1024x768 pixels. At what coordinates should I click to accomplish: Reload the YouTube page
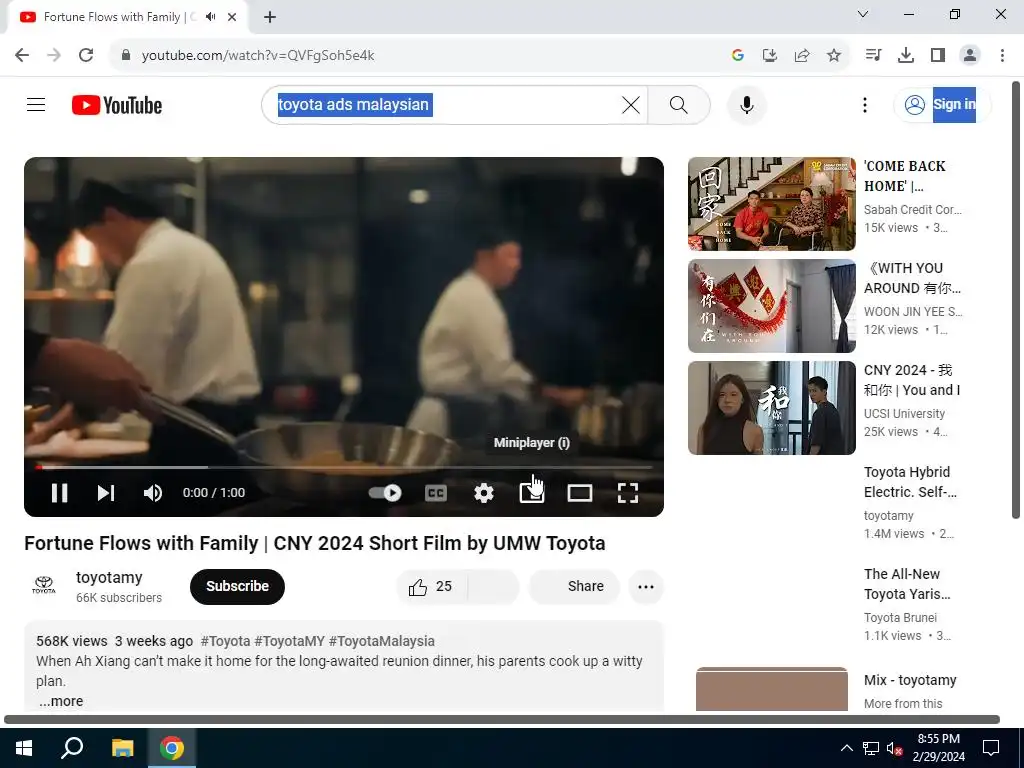pyautogui.click(x=86, y=56)
